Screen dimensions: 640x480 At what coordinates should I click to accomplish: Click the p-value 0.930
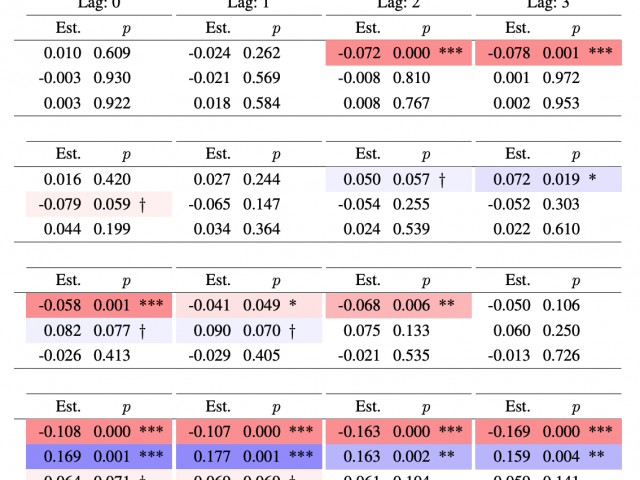(x=111, y=78)
